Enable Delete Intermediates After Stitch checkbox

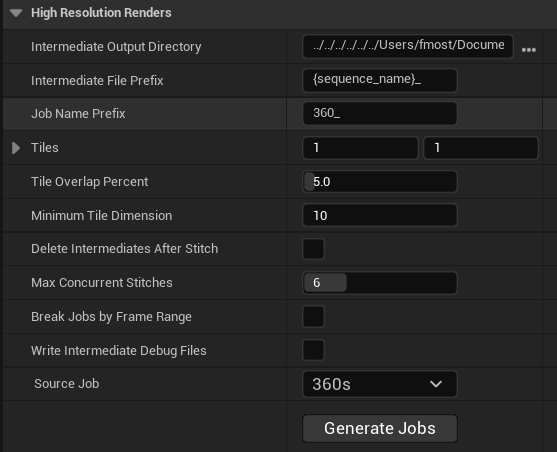click(313, 249)
